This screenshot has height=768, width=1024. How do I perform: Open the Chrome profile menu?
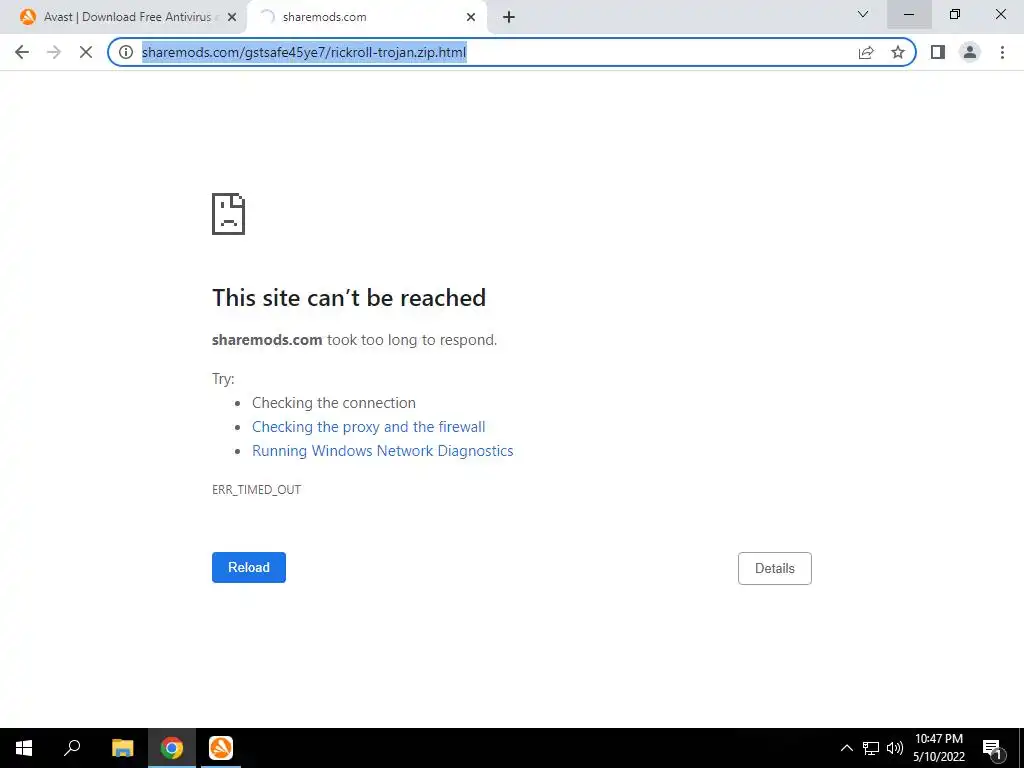coord(970,52)
